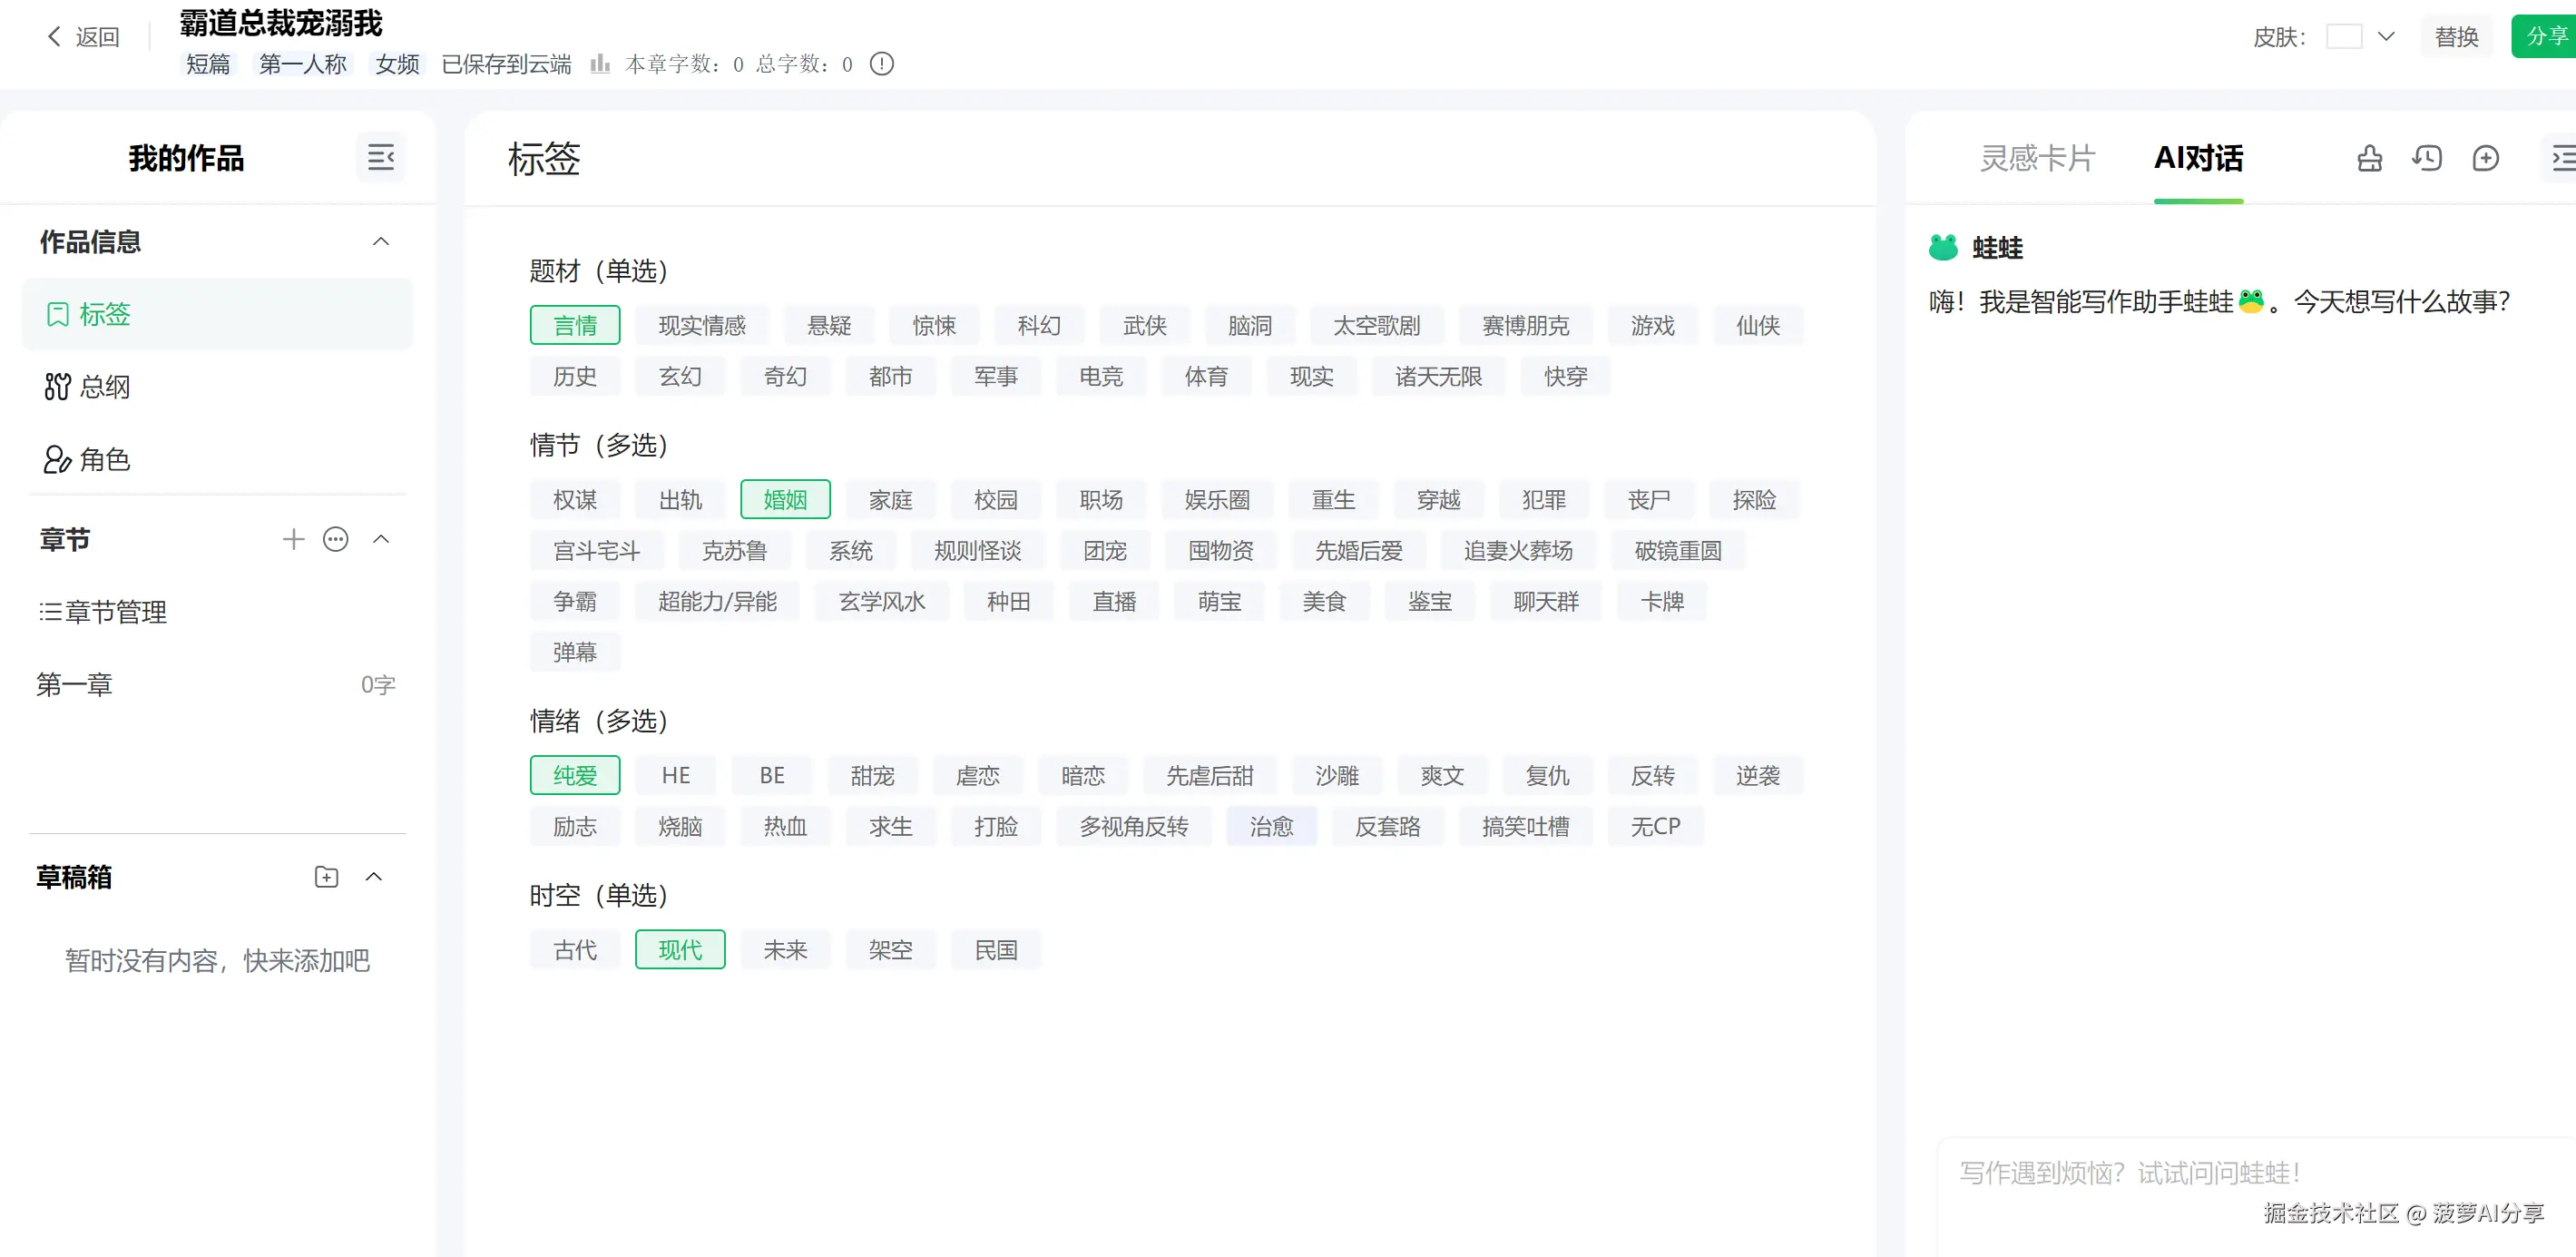
Task: Select 古代 time period option
Action: pos(575,950)
